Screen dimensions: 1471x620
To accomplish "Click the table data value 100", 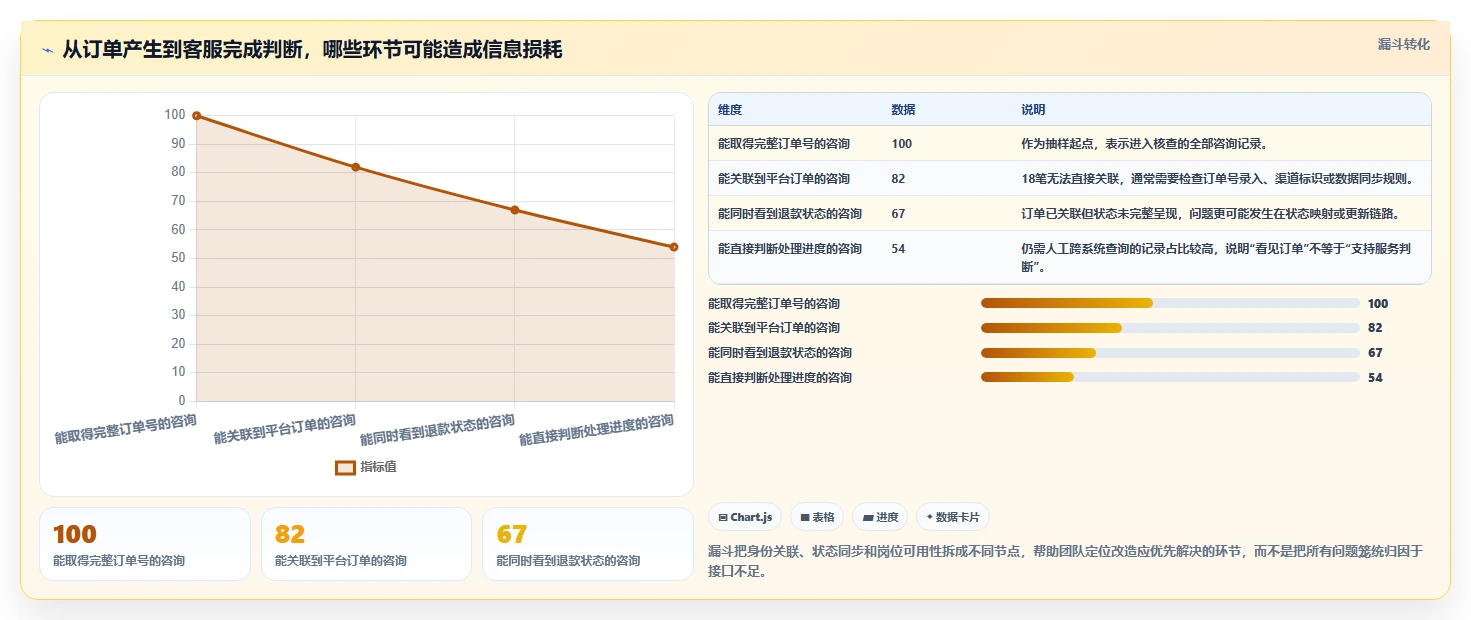I will click(x=901, y=144).
